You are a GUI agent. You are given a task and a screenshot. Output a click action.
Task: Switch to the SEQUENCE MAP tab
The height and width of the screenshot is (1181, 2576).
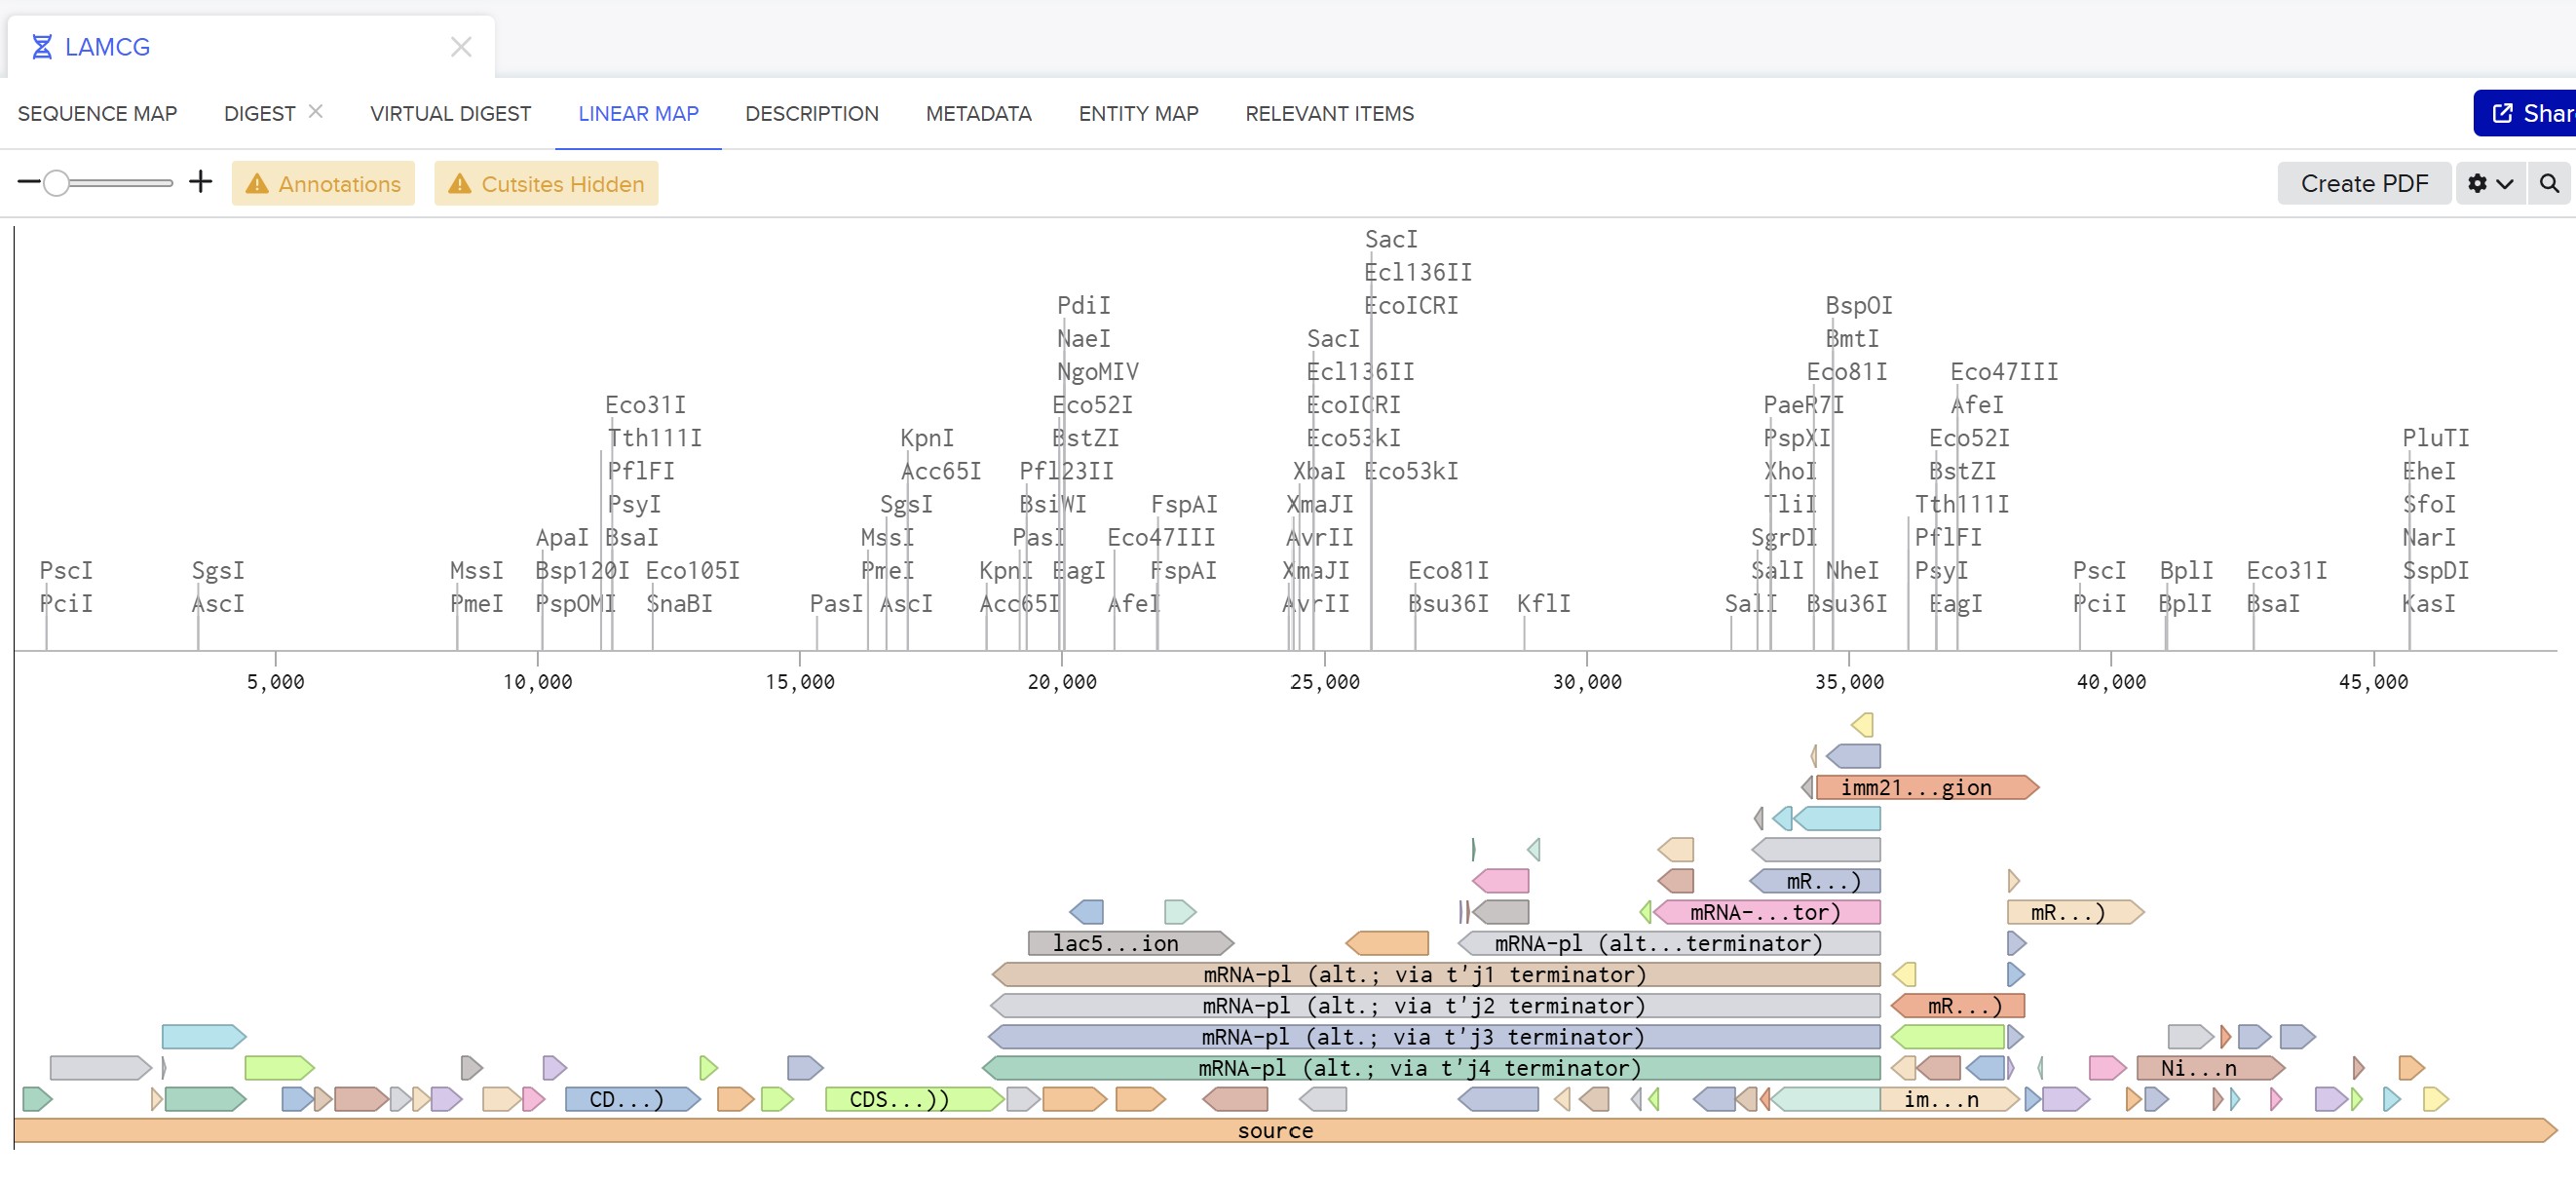coord(97,114)
